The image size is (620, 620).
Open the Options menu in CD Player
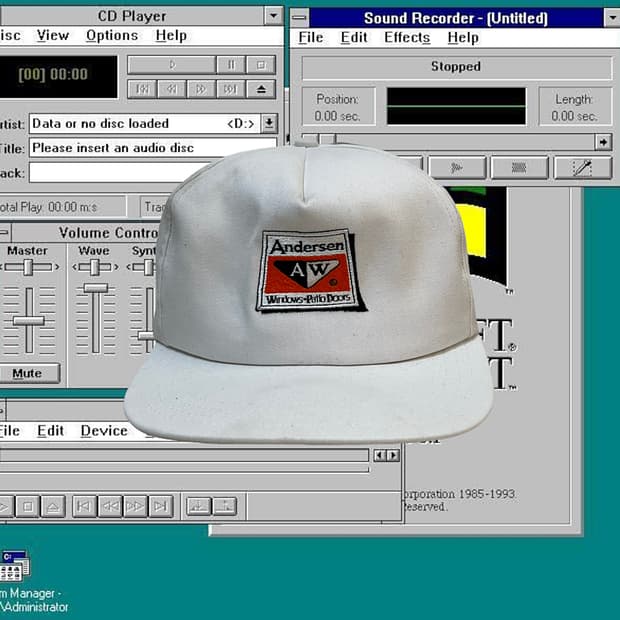point(112,36)
